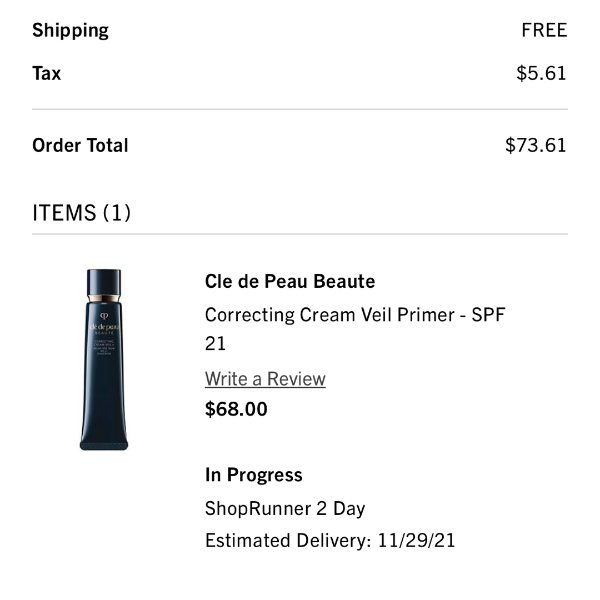Viewport: 600px width, 600px height.
Task: Select the ShopRunner 2 Day shipping method text
Action: tap(285, 509)
